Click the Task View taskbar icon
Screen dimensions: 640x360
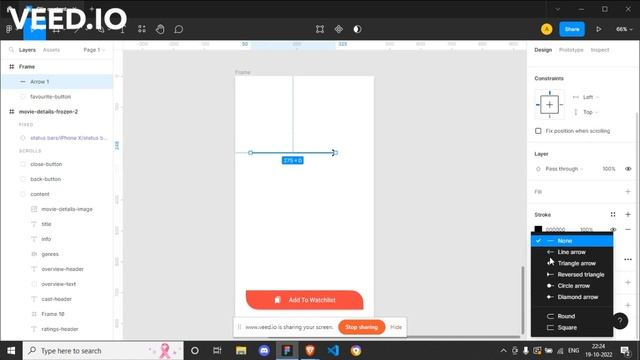tap(217, 351)
